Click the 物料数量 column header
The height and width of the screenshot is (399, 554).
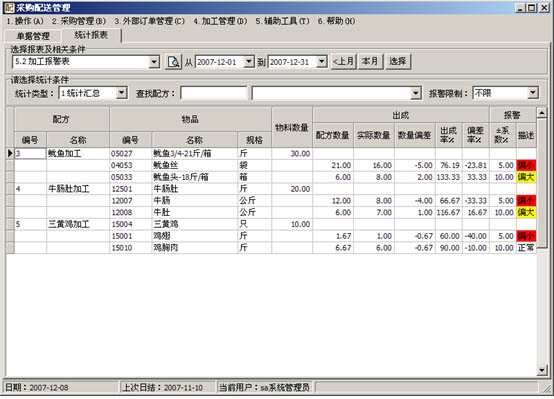[292, 128]
